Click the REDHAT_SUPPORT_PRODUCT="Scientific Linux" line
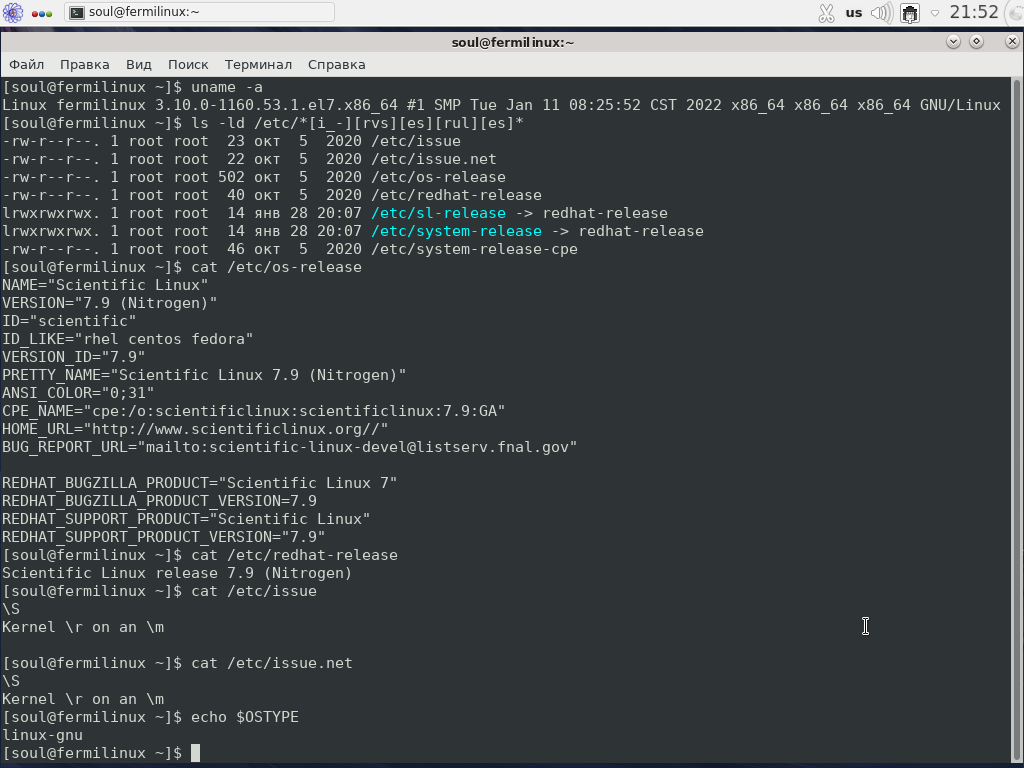Viewport: 1024px width, 768px height. [186, 519]
